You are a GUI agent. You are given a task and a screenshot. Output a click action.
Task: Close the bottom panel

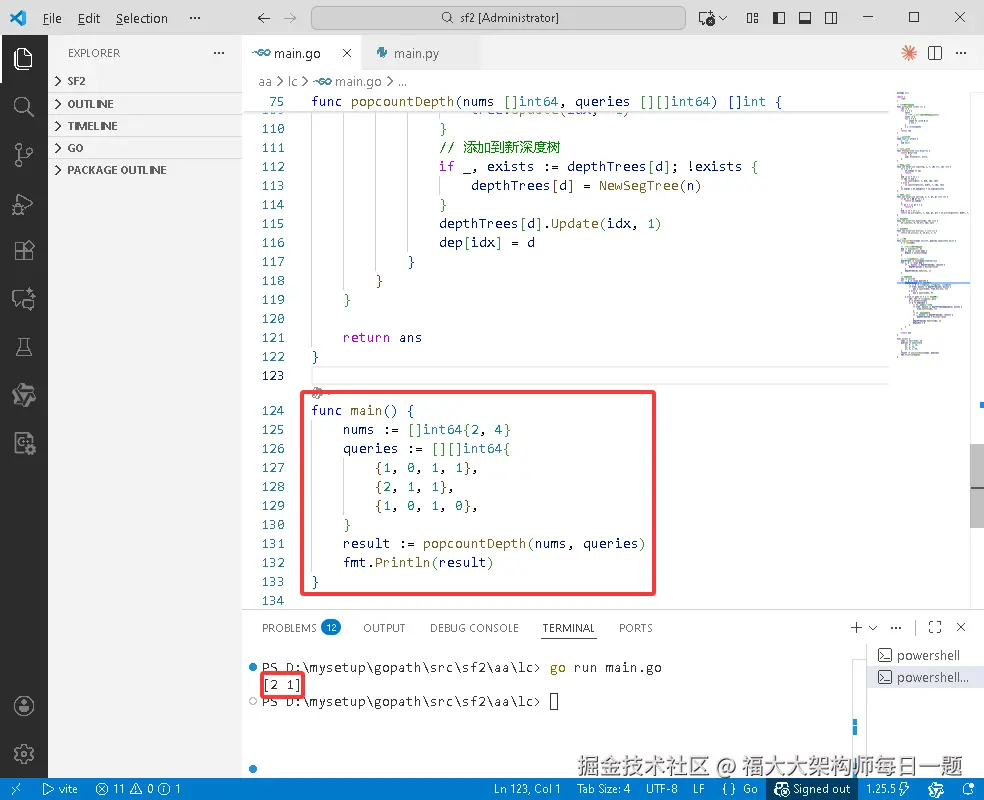[961, 627]
